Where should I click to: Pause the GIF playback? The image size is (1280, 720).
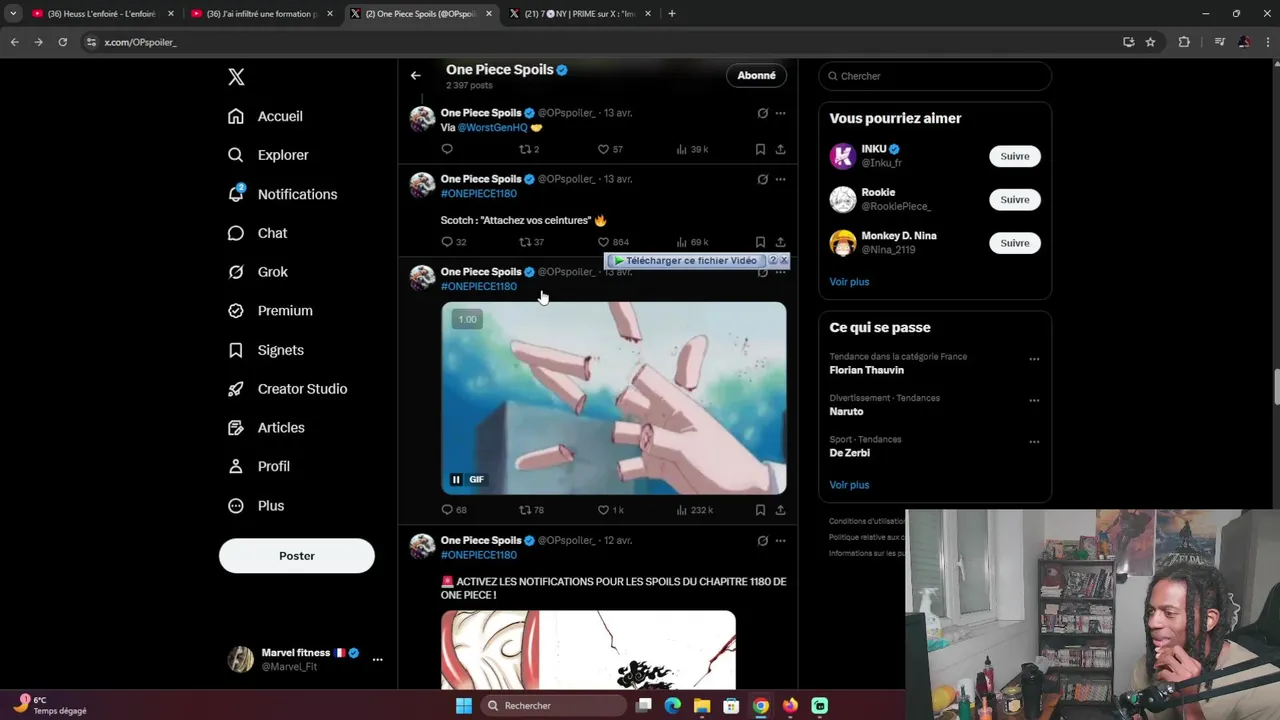click(456, 480)
